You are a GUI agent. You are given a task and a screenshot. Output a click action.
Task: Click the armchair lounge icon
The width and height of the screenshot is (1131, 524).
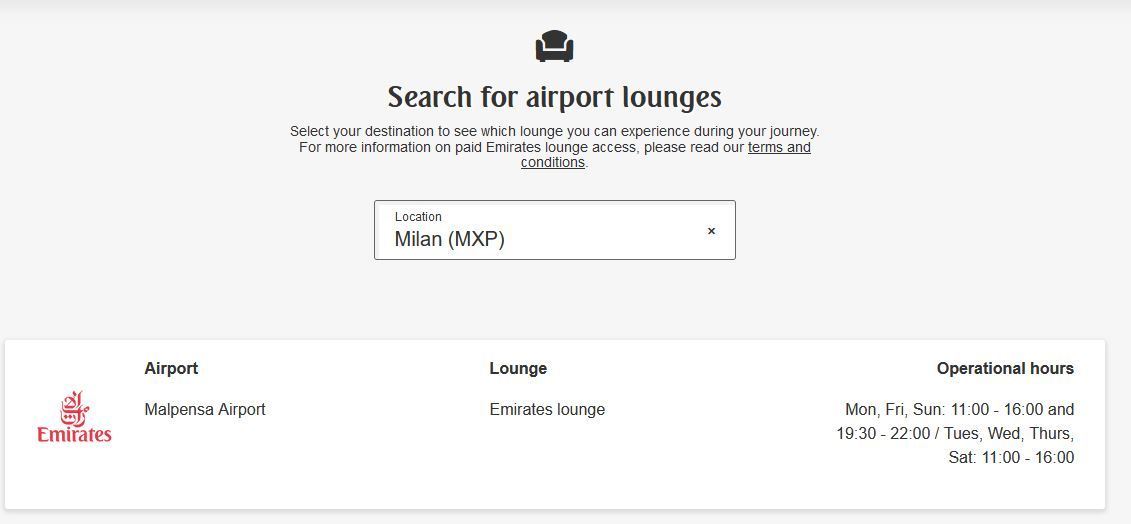554,46
